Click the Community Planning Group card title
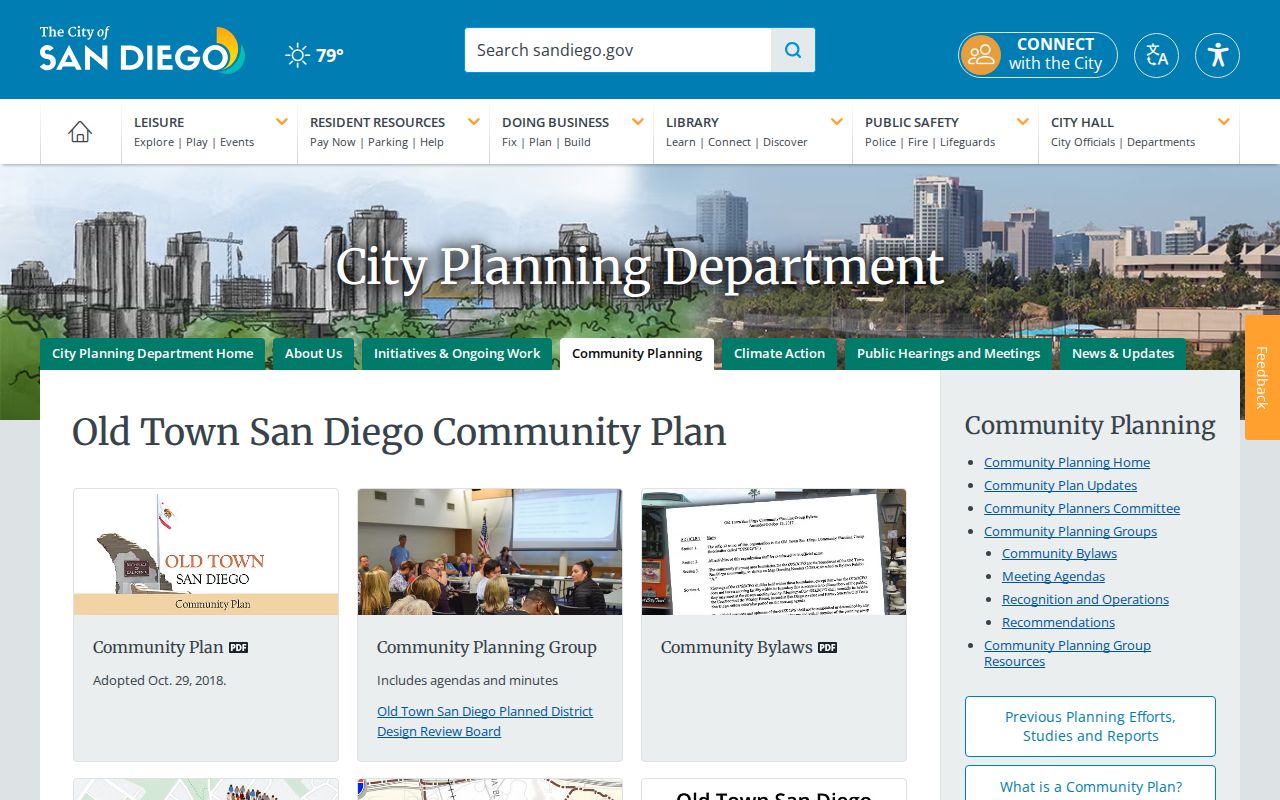 pos(487,647)
